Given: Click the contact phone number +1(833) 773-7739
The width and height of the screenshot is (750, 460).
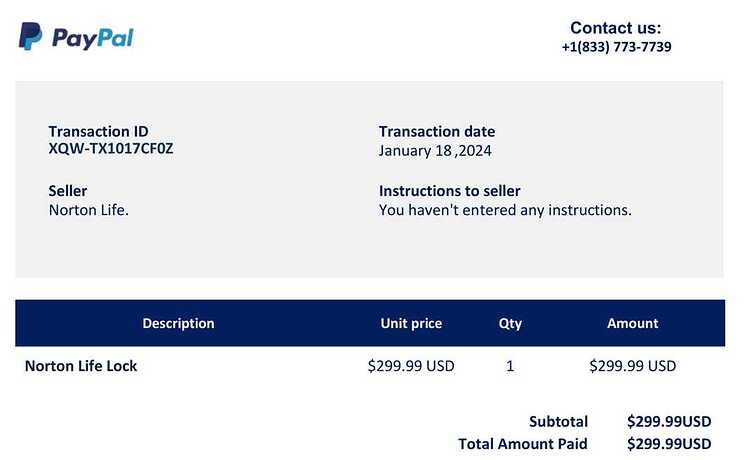Looking at the screenshot, I should point(616,47).
